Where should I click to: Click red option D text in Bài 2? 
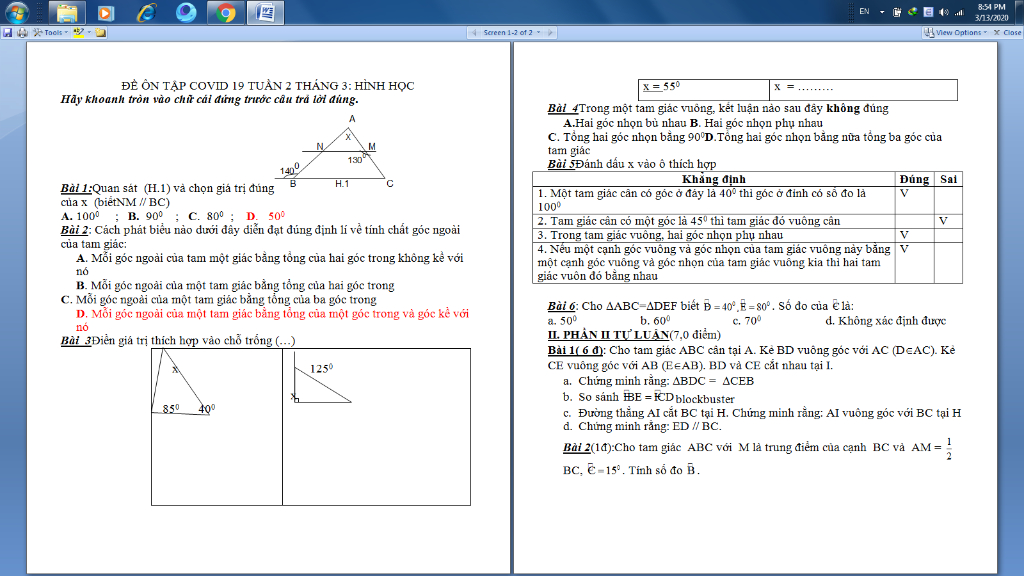pyautogui.click(x=272, y=320)
